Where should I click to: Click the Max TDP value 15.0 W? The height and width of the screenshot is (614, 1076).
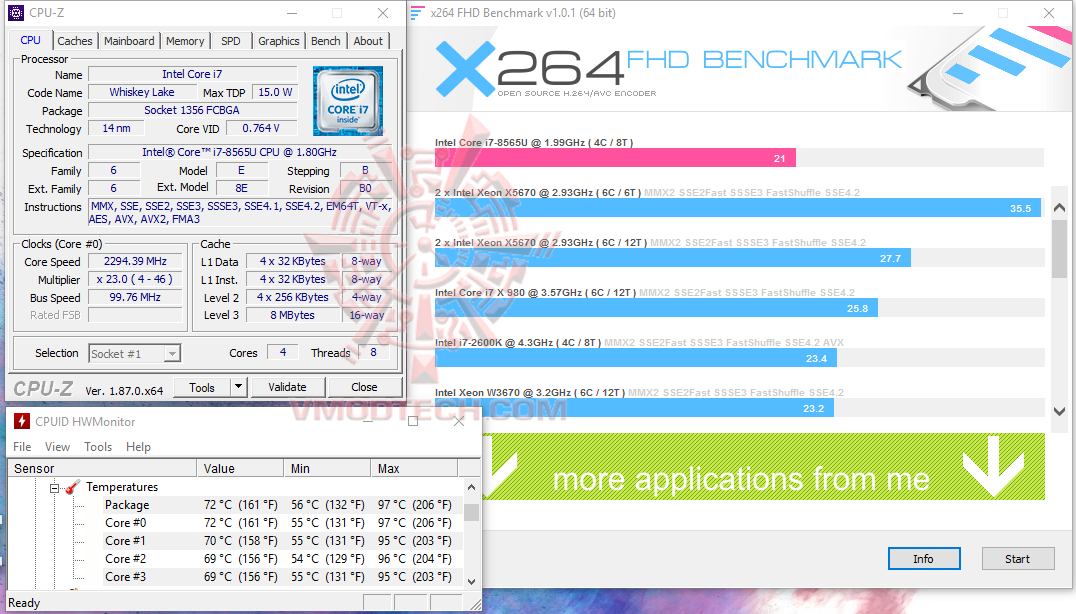(x=275, y=92)
